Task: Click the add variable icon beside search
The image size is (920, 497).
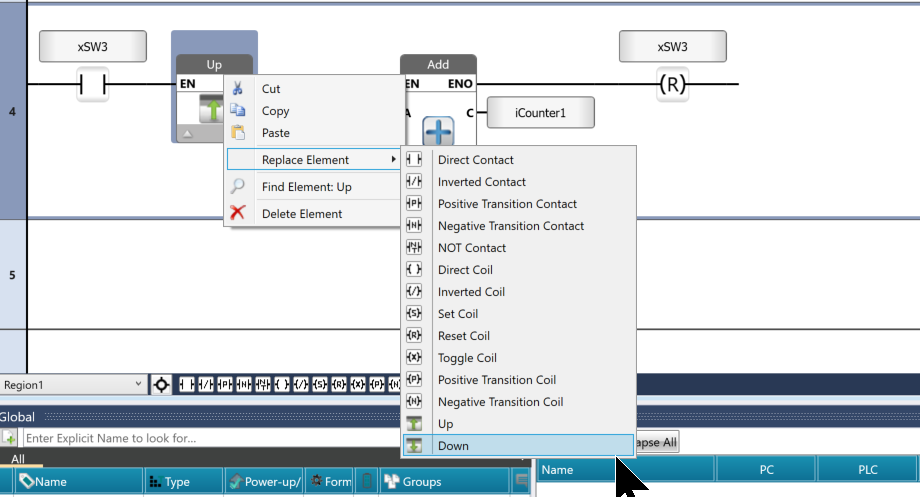Action: point(9,438)
